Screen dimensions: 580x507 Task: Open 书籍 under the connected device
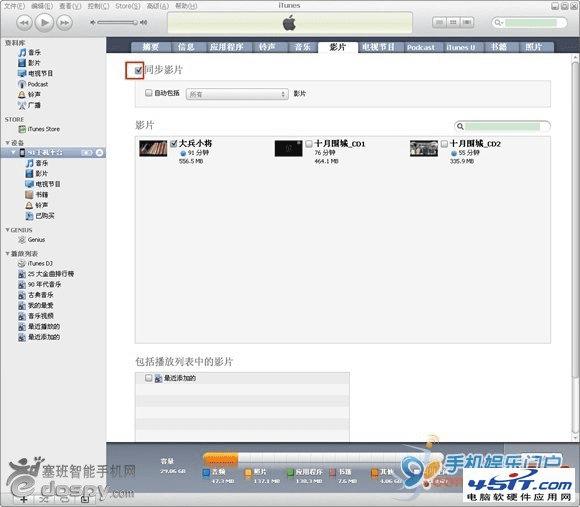[x=37, y=195]
